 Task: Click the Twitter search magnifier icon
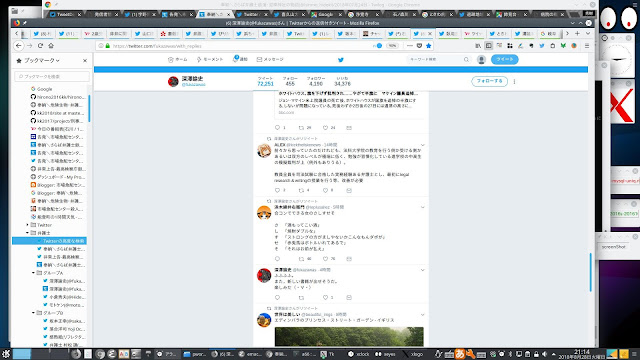click(466, 60)
